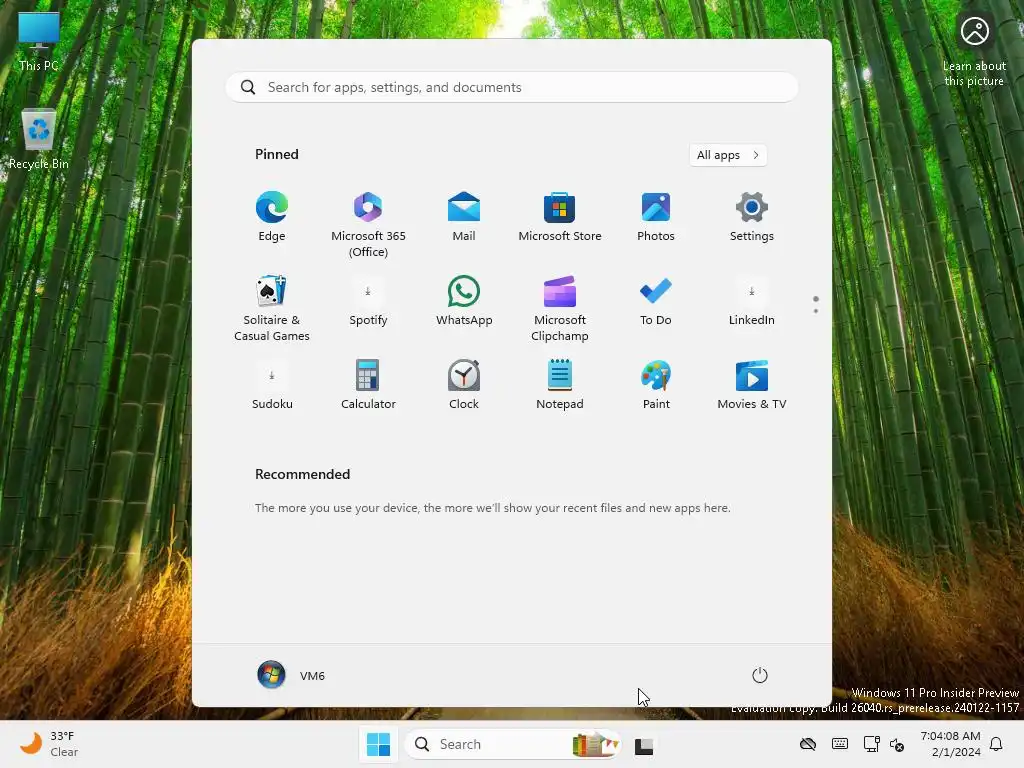Open the black app icon on taskbar
The height and width of the screenshot is (768, 1024).
click(x=644, y=745)
